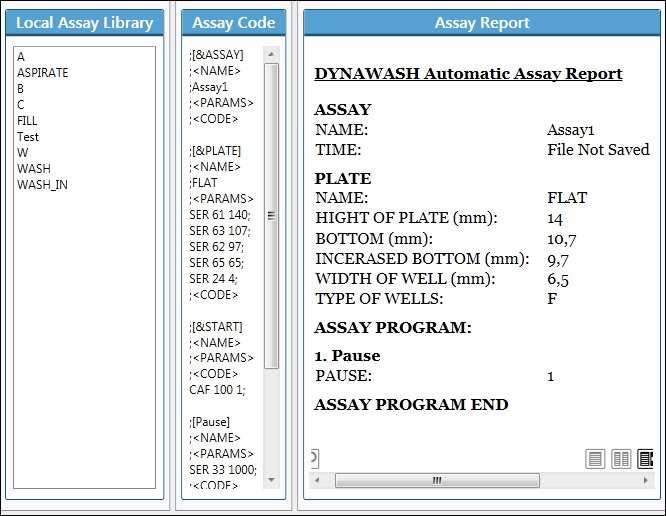666x516 pixels.
Task: Click code line SER 33 1000;
Action: point(223,470)
